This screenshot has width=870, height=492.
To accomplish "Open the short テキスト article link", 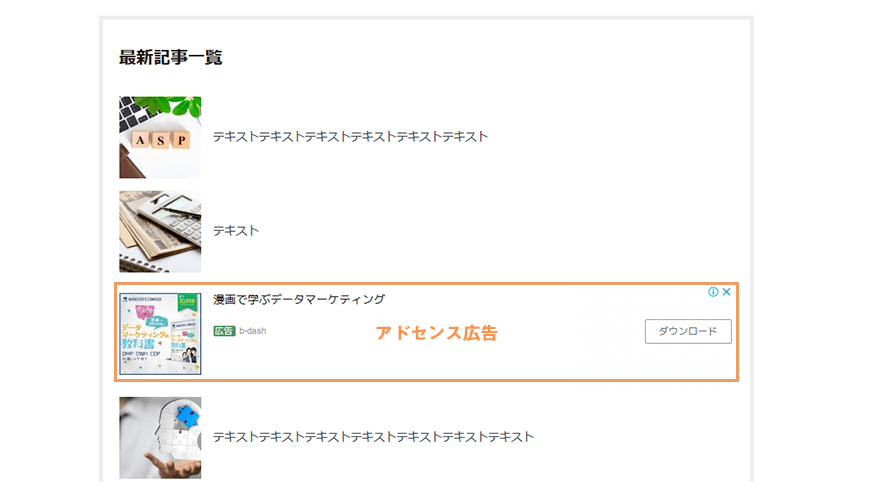I will click(x=236, y=230).
